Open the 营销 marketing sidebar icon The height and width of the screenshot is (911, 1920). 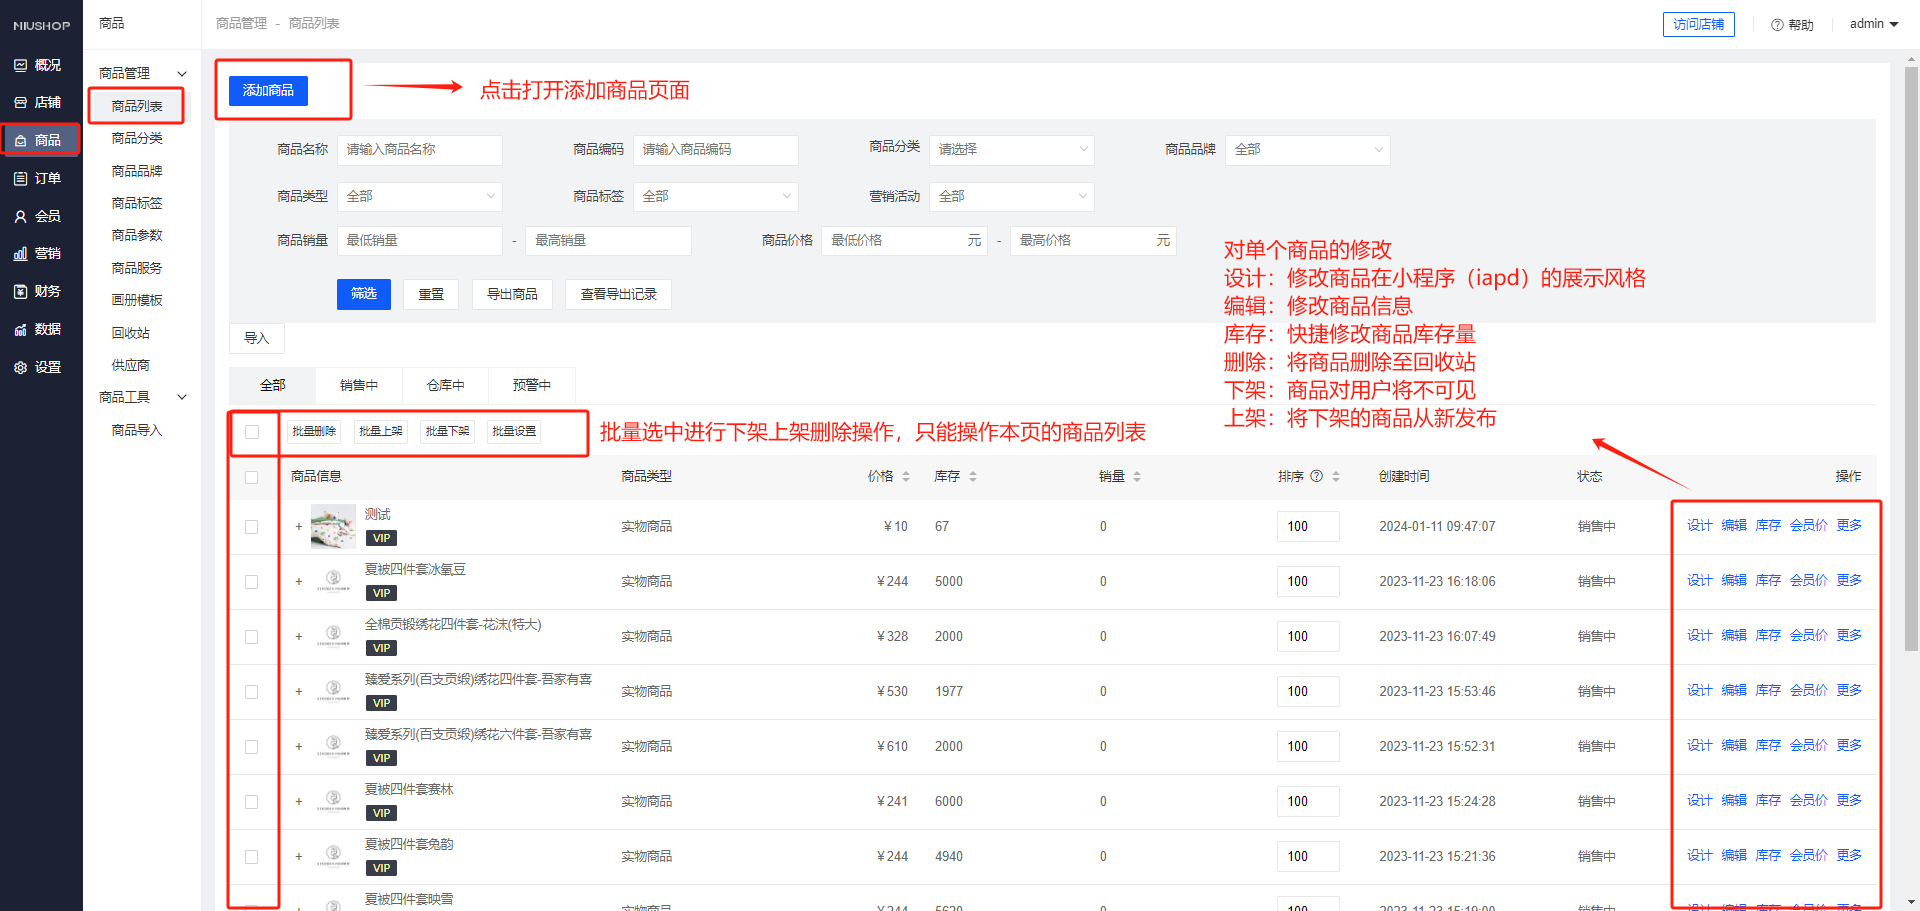(21, 254)
